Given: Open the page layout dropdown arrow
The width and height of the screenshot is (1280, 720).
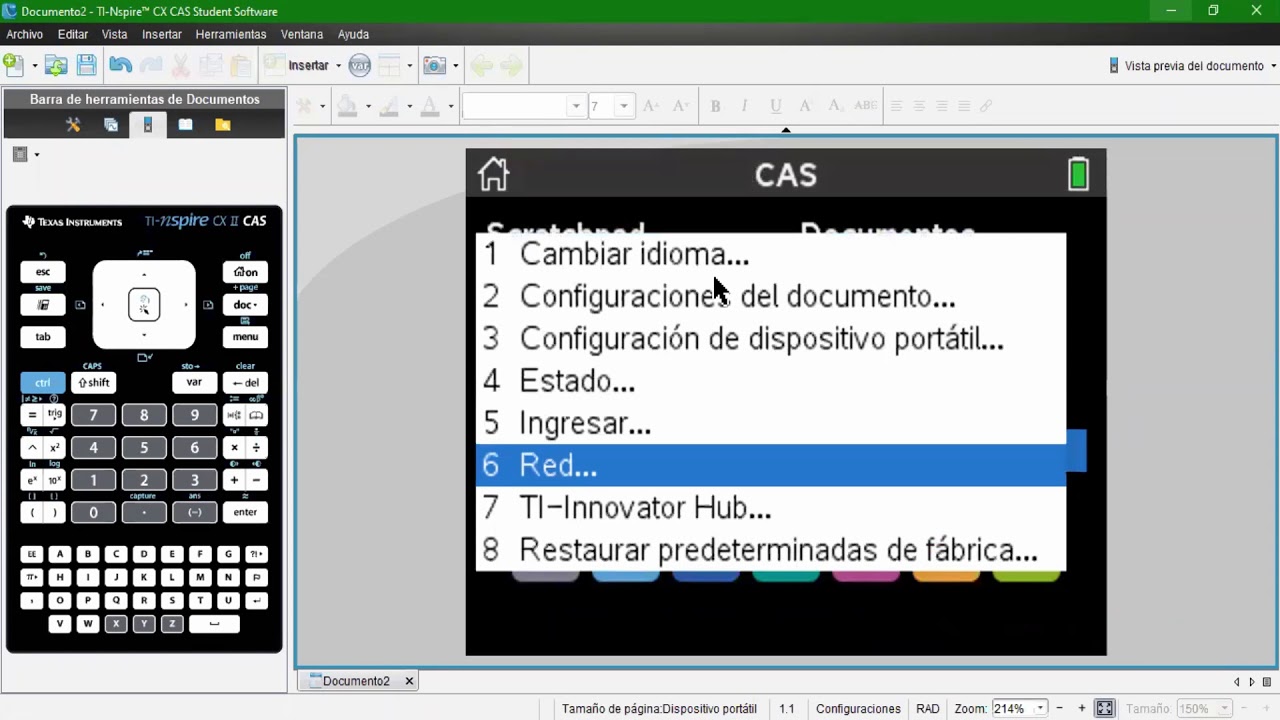Looking at the screenshot, I should click(x=409, y=66).
